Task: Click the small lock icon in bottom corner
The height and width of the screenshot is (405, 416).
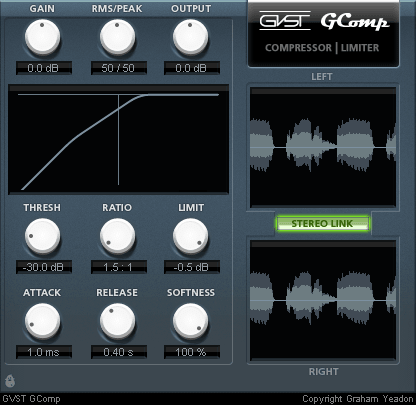Action: point(10,381)
